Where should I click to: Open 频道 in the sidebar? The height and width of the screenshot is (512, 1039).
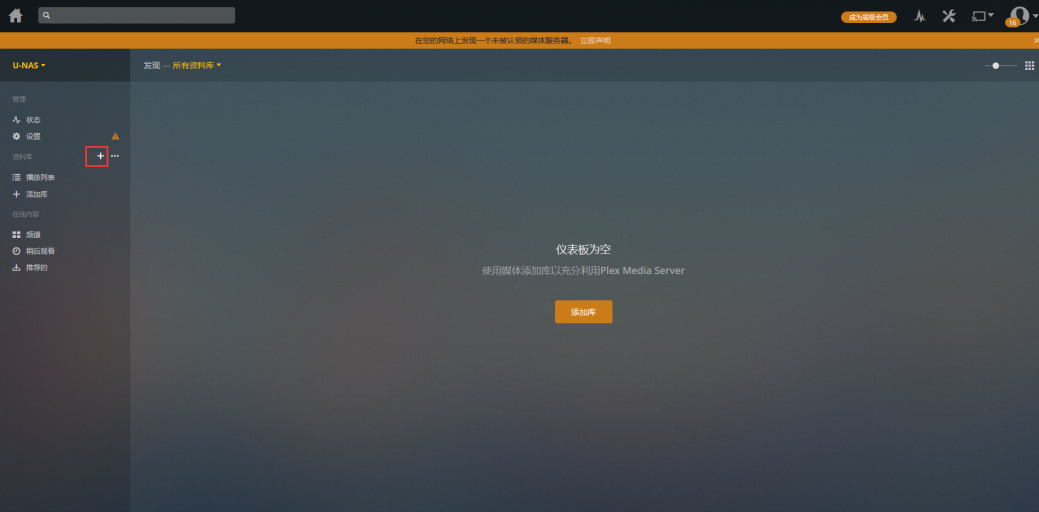pos(32,234)
